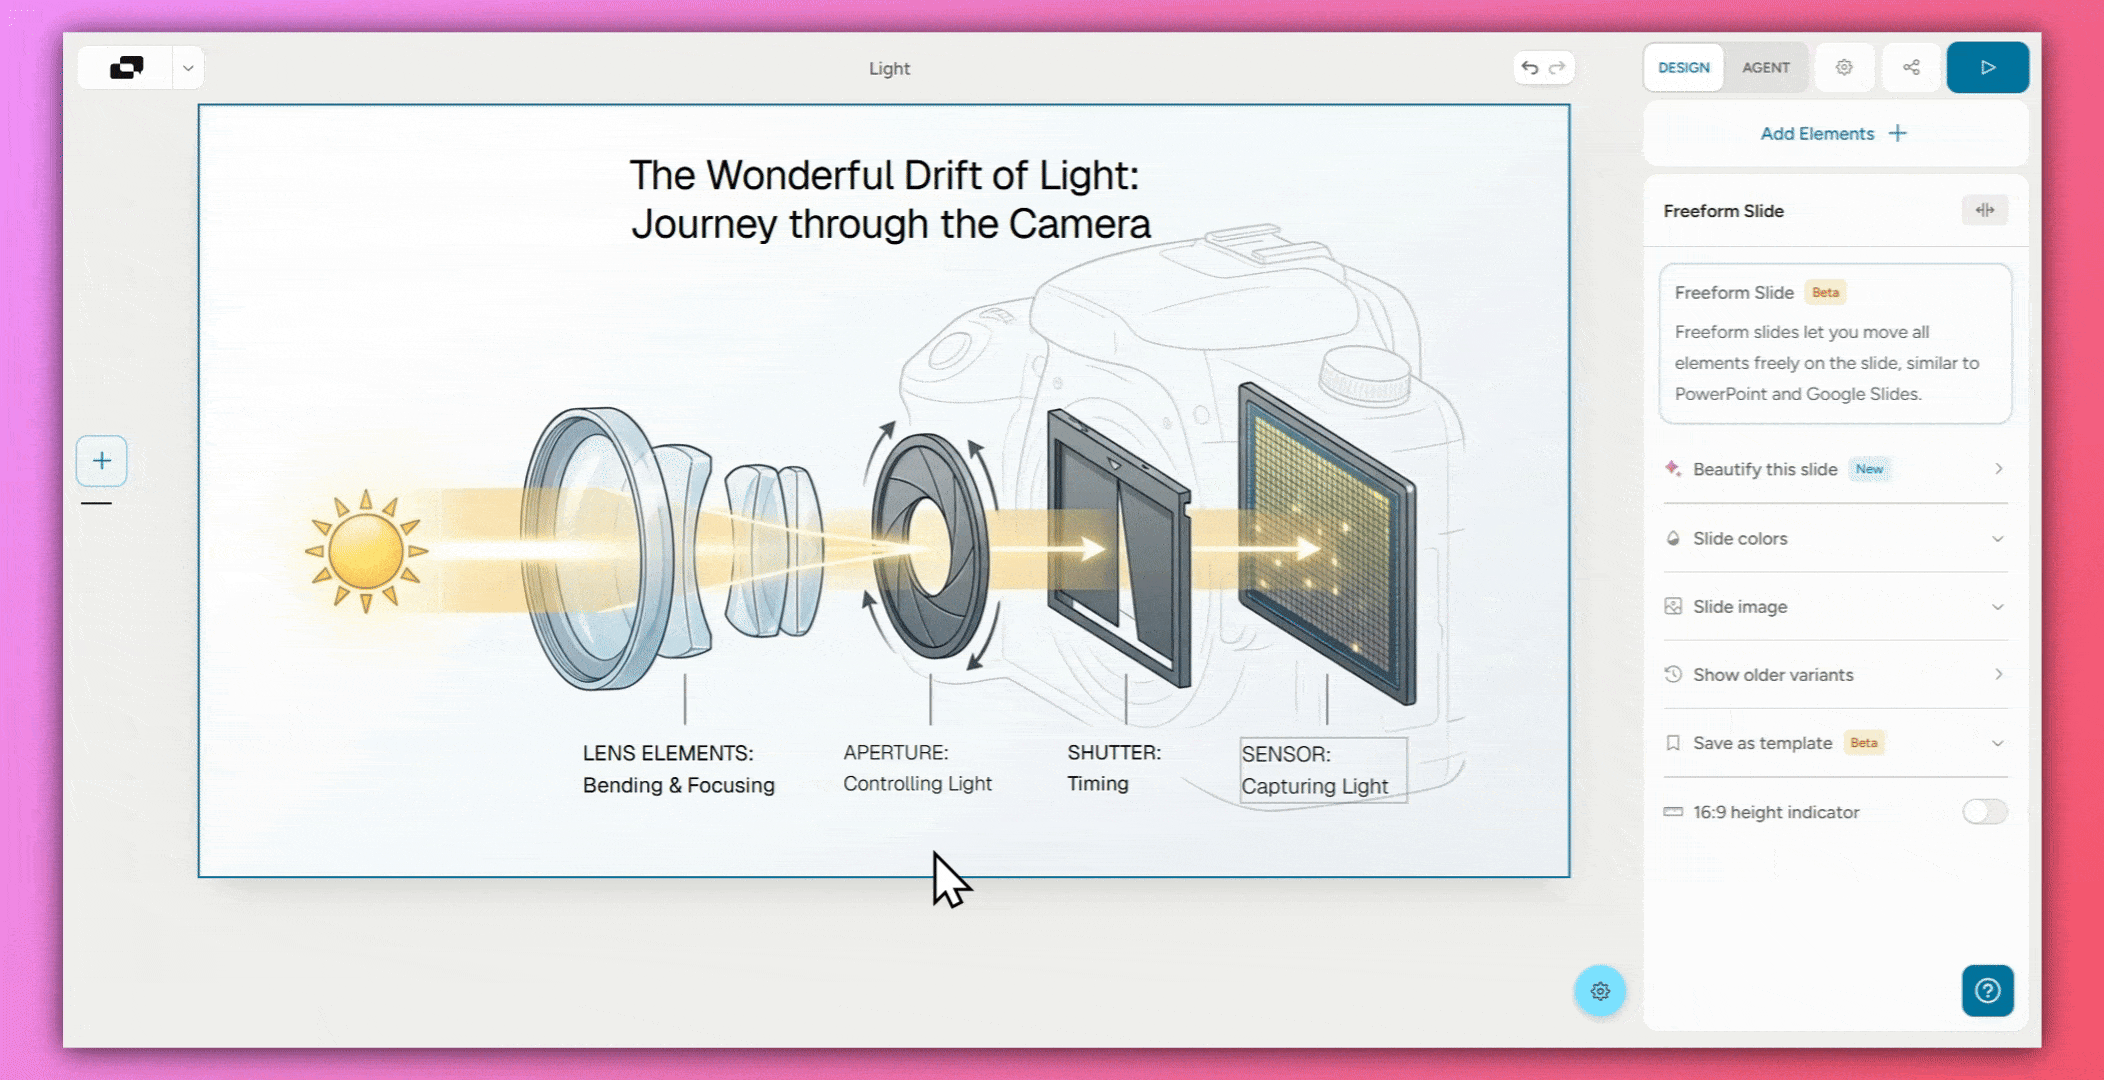Expand Save as template section
The height and width of the screenshot is (1080, 2104).
pos(1833,743)
